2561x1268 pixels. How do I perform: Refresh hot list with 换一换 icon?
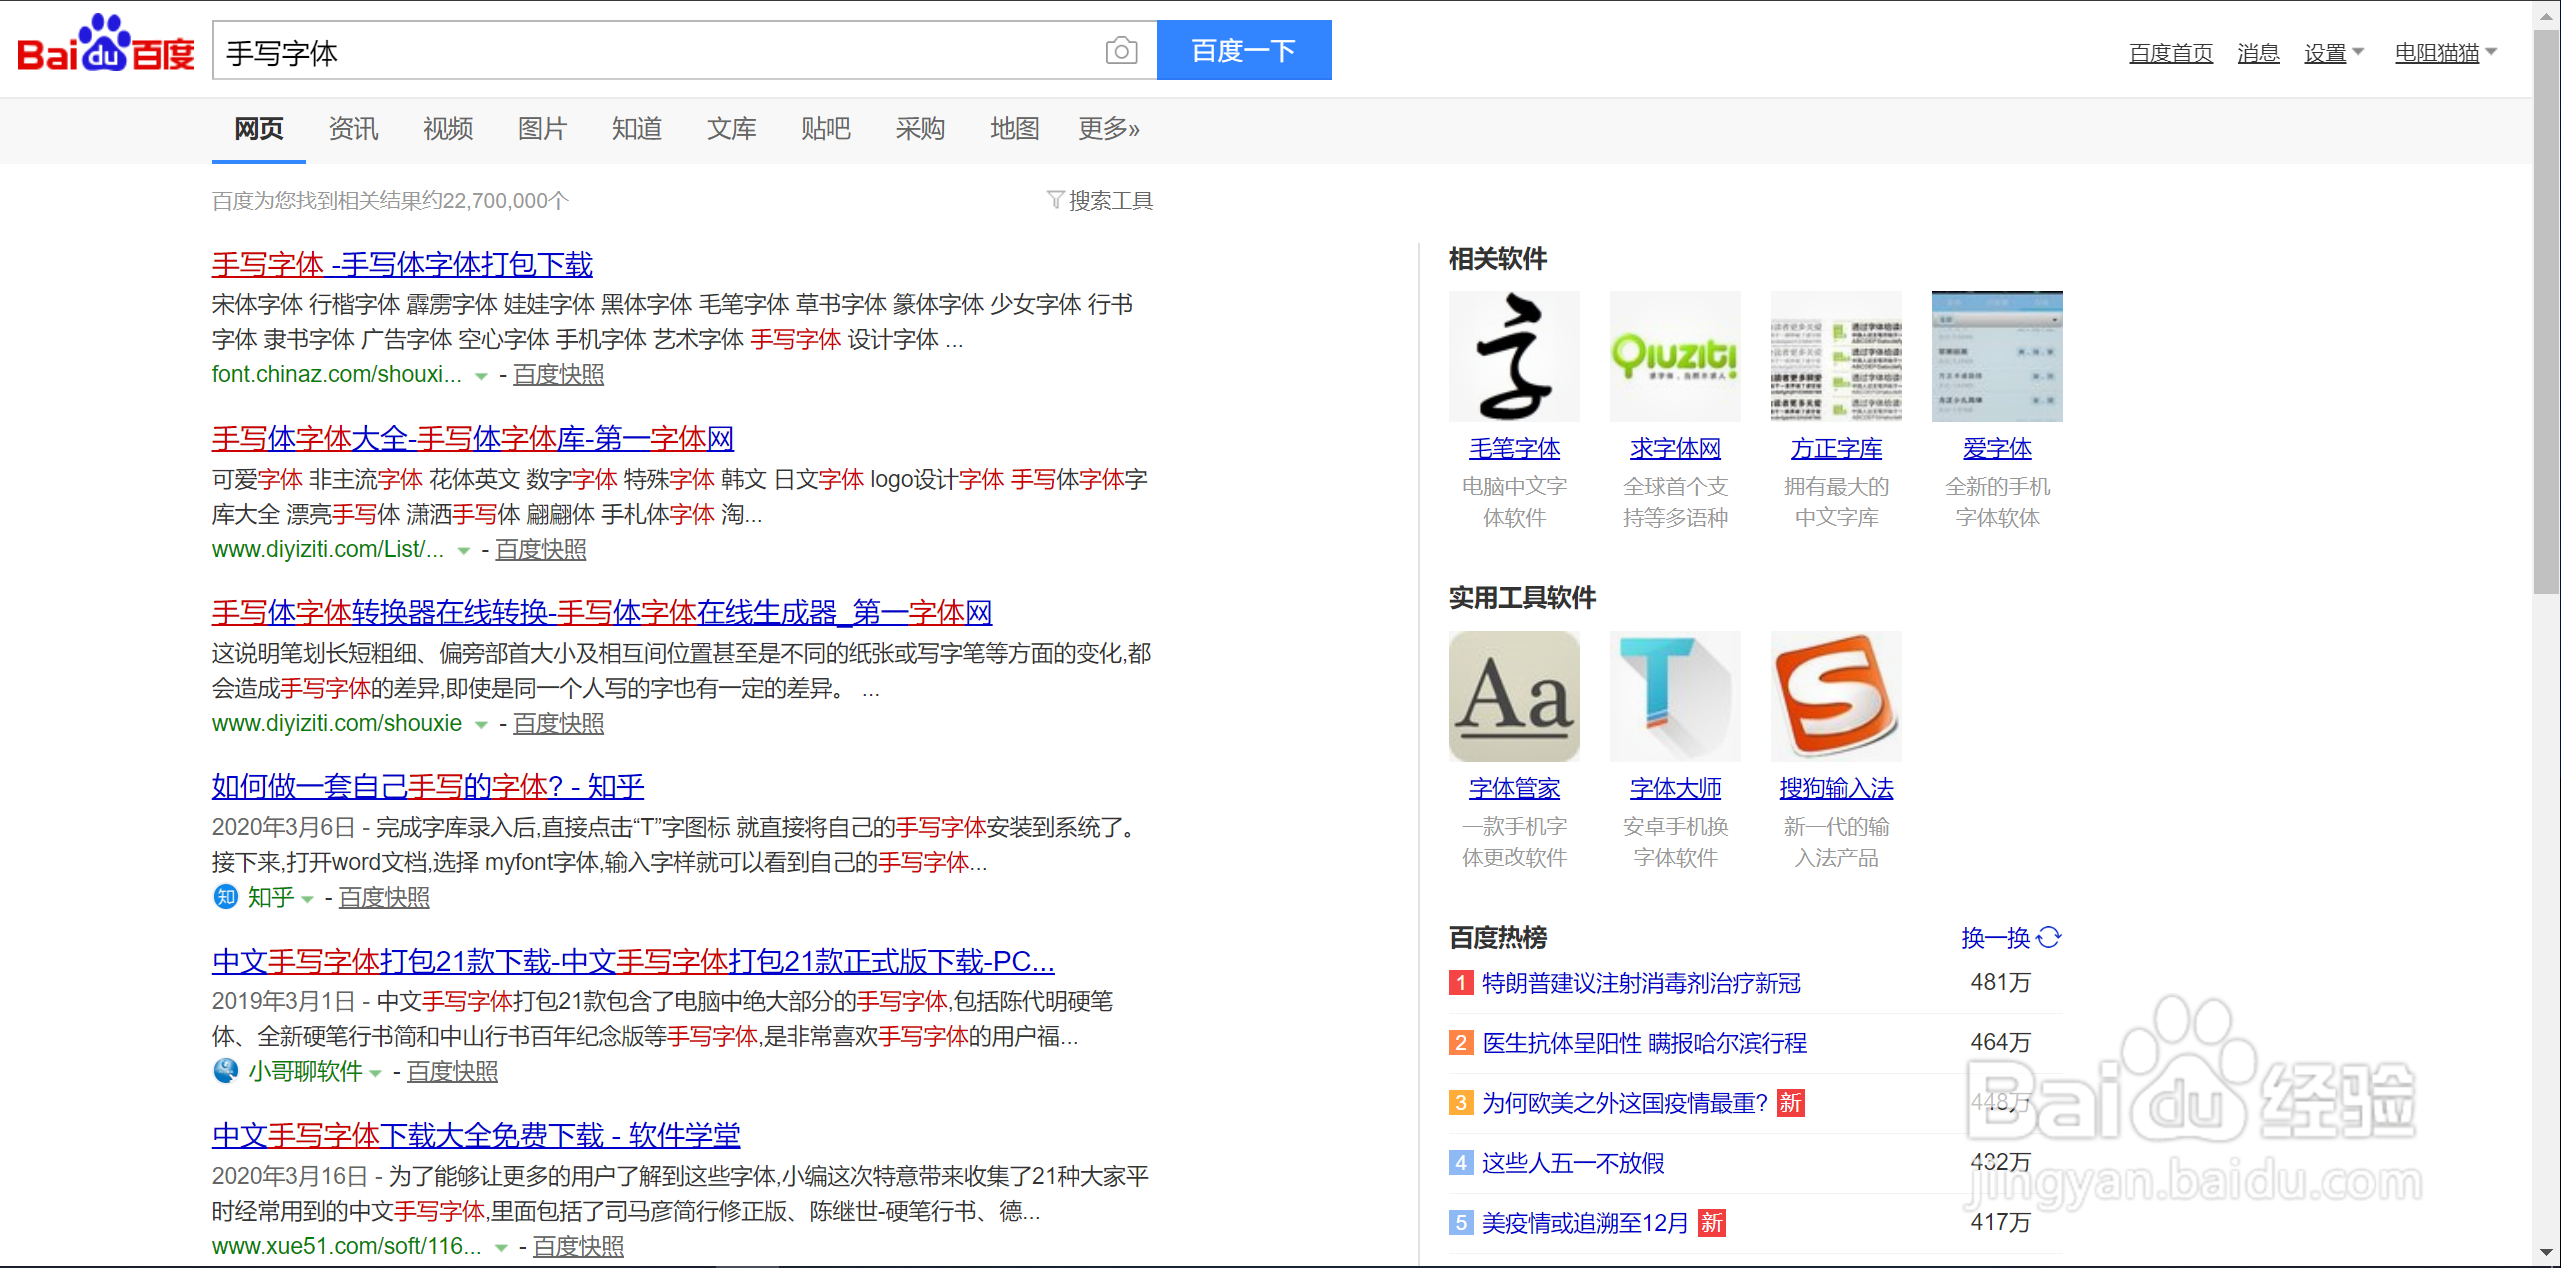click(x=2048, y=937)
